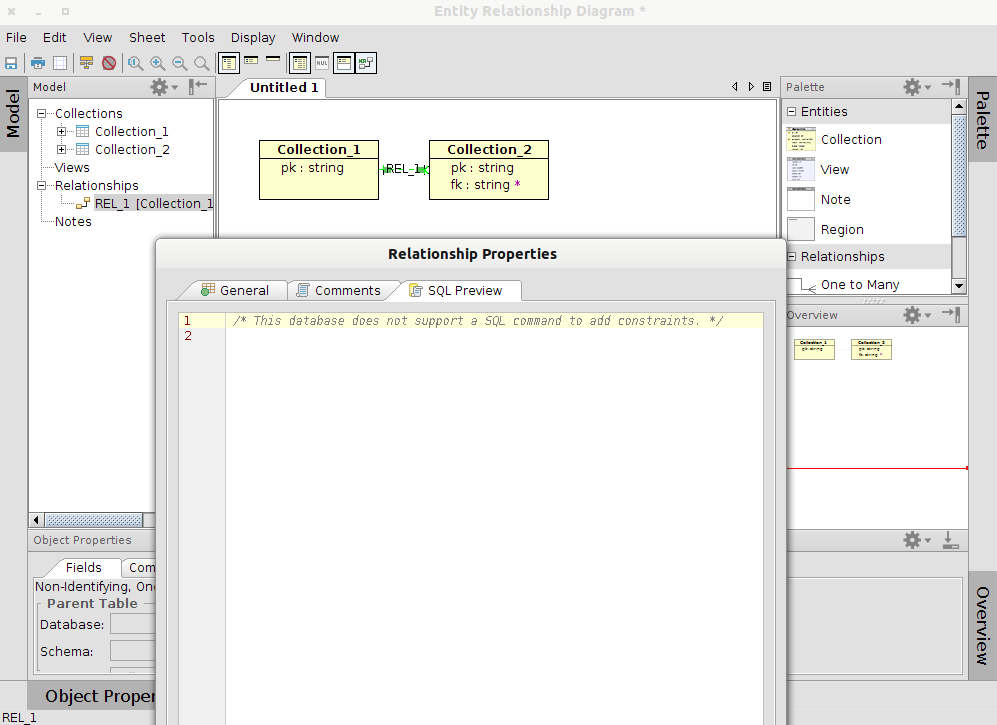This screenshot has height=725, width=997.
Task: Open the Sheet menu
Action: (x=147, y=38)
